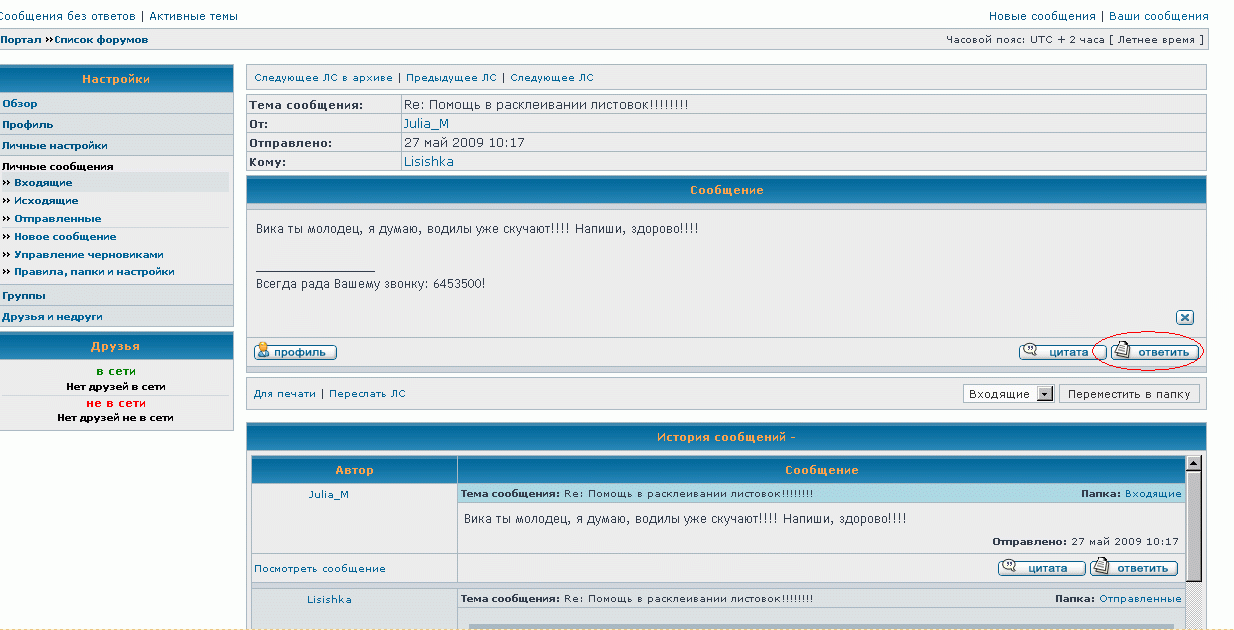Click 'Посмотреть сообщение' link in history
The height and width of the screenshot is (630, 1234).
pos(319,569)
